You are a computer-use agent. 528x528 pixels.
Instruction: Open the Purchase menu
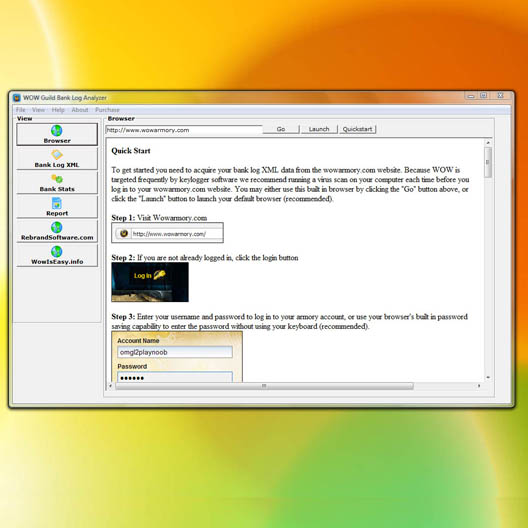[x=107, y=110]
